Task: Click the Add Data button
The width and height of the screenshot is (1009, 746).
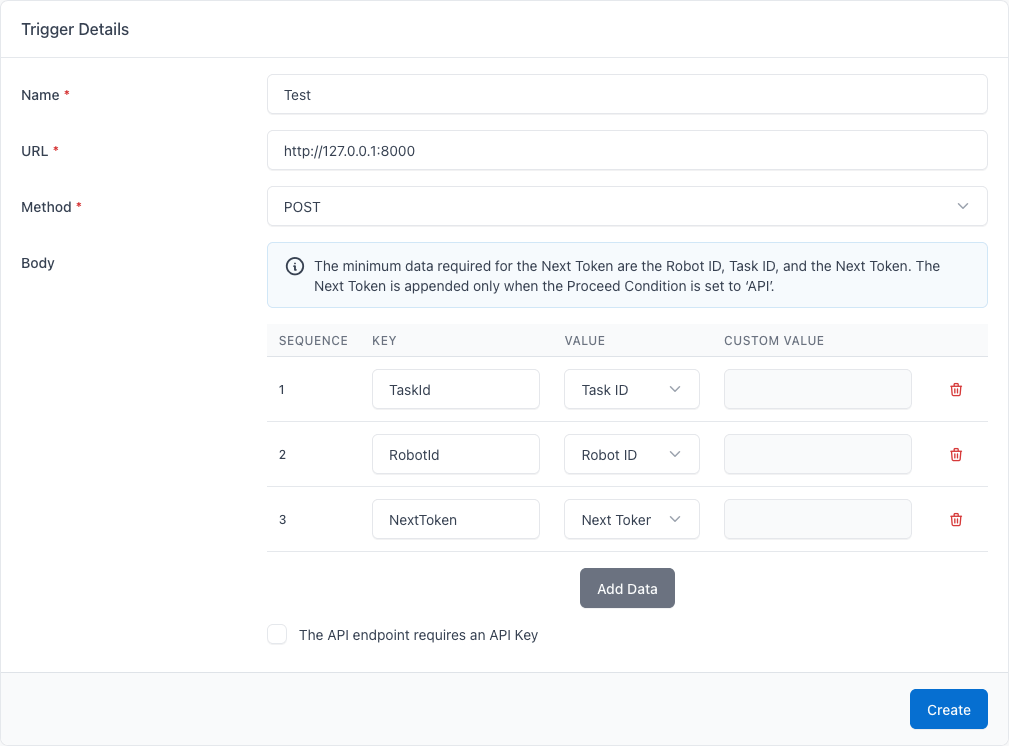Action: pyautogui.click(x=627, y=588)
